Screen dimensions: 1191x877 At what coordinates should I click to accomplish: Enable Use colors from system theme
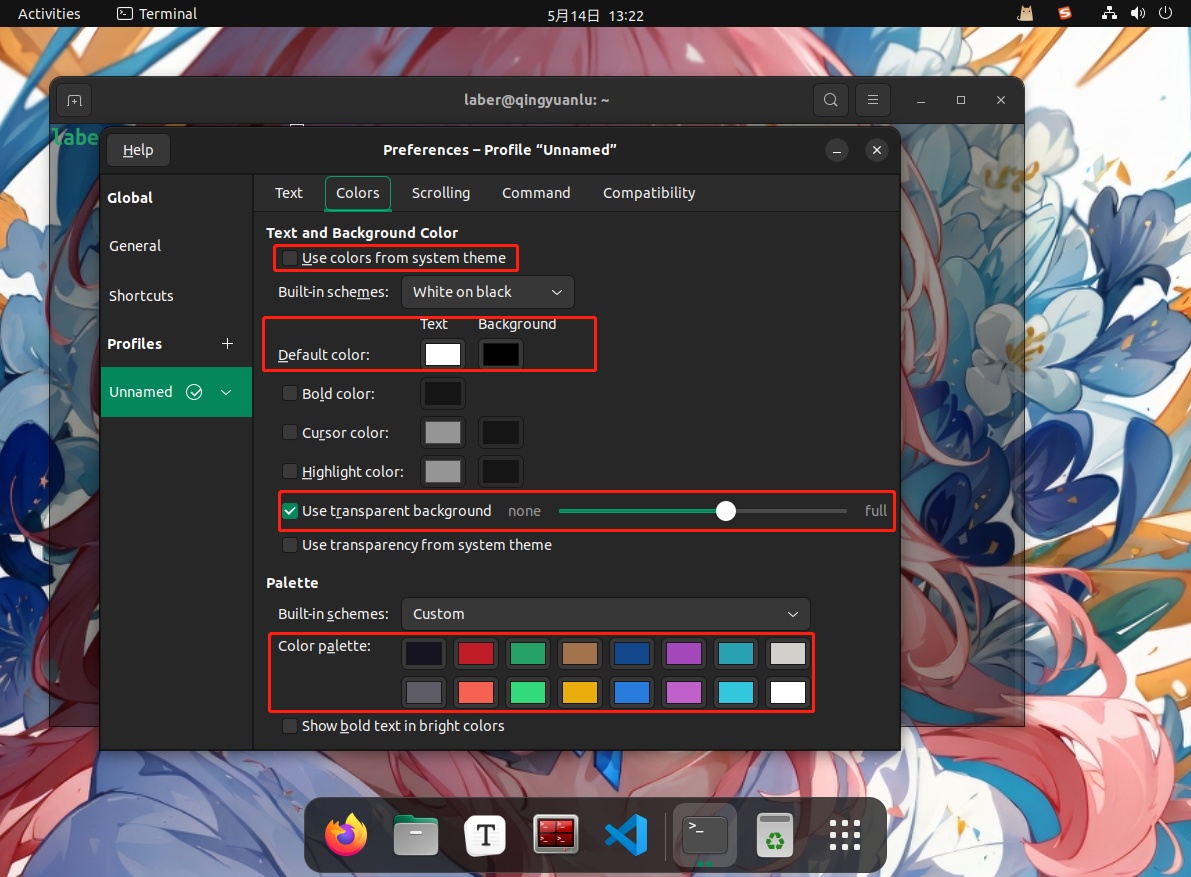[289, 258]
